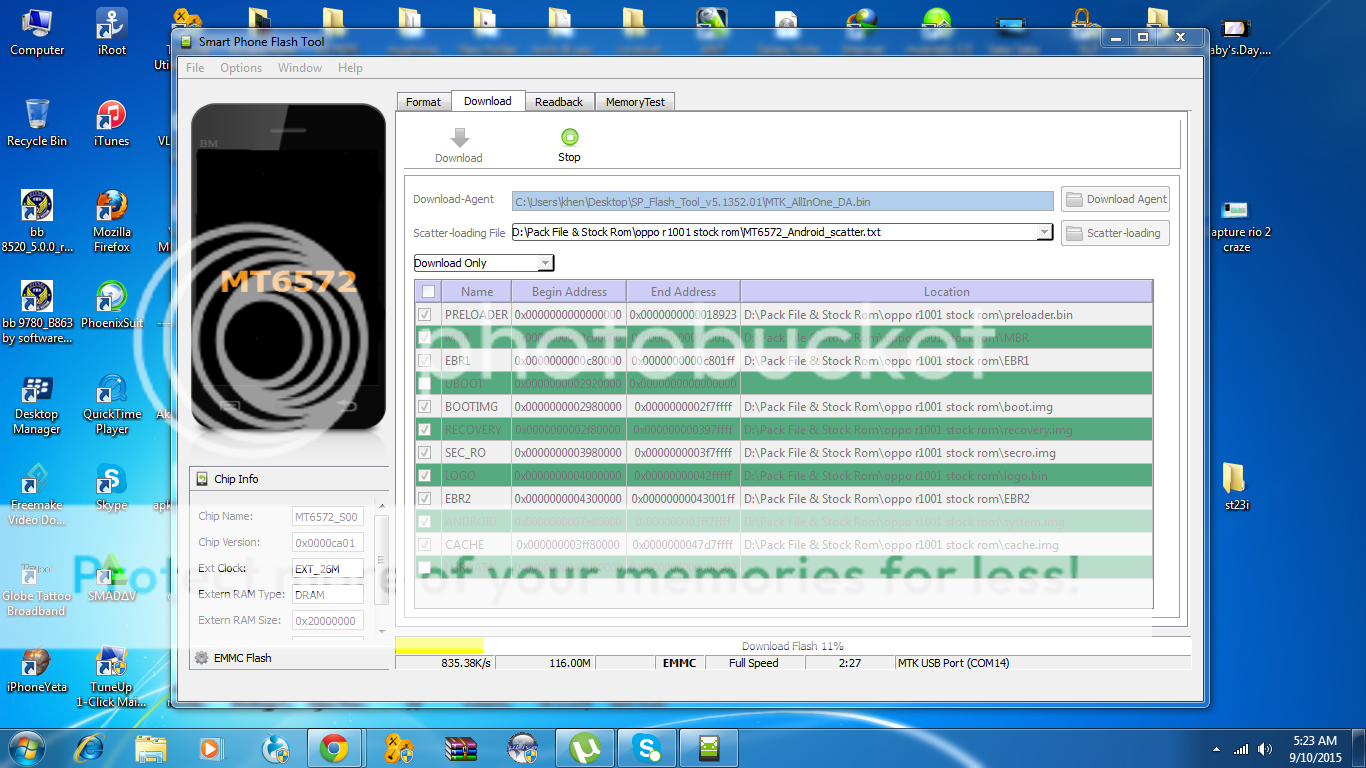Open the Scatter-loading File path dropdown
The width and height of the screenshot is (1366, 768).
1044,232
